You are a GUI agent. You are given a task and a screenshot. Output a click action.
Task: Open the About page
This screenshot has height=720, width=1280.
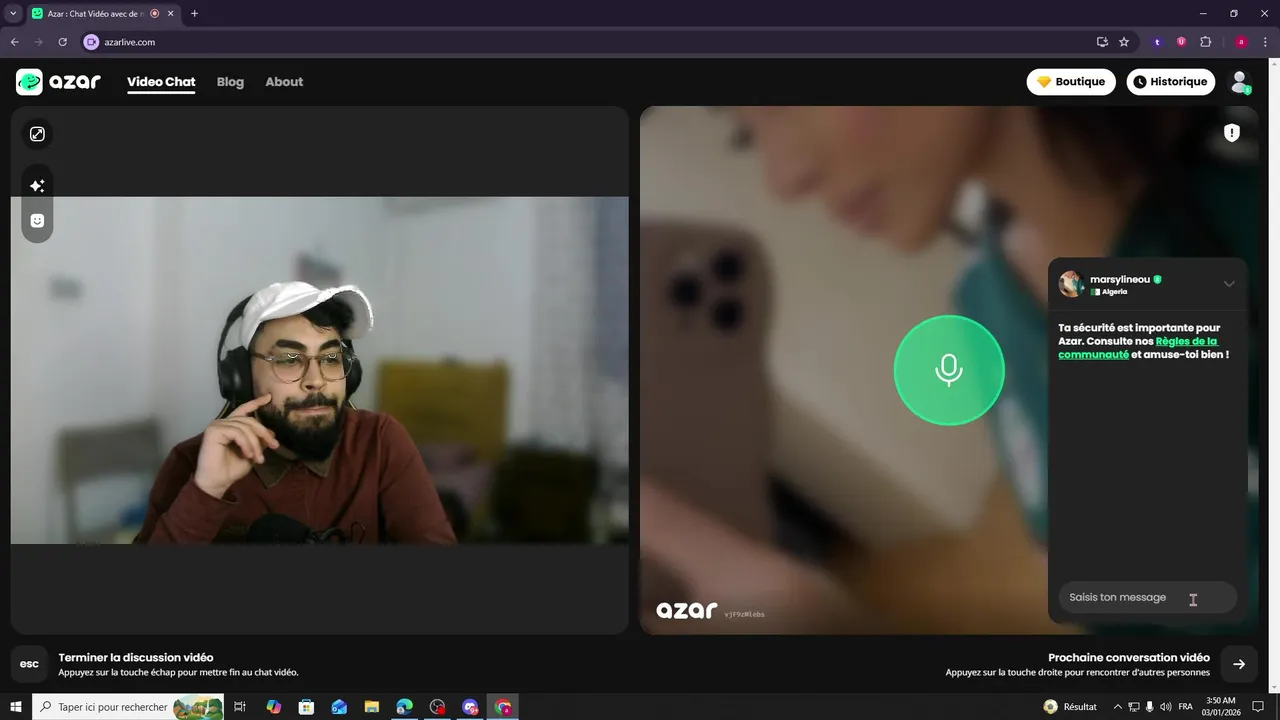(x=284, y=82)
